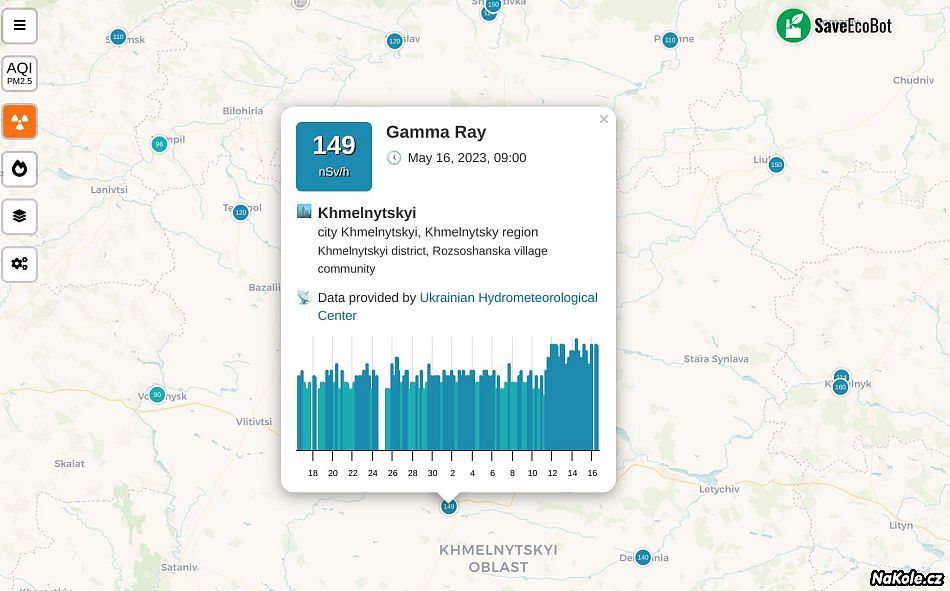The image size is (950, 591).
Task: Show the fires layer
Action: pos(19,169)
